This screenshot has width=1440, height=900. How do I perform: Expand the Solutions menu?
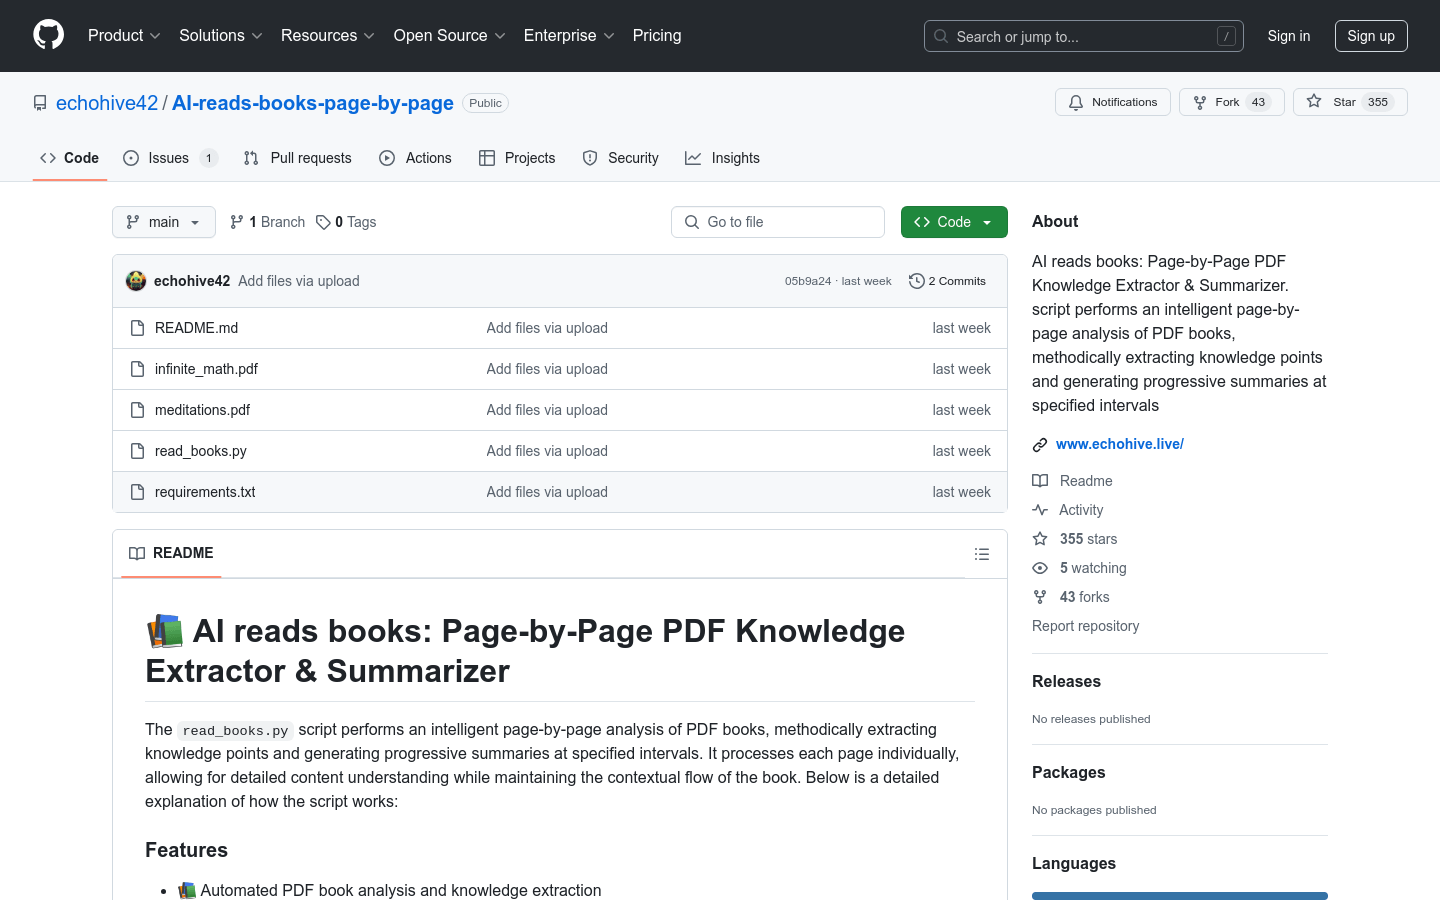221,35
